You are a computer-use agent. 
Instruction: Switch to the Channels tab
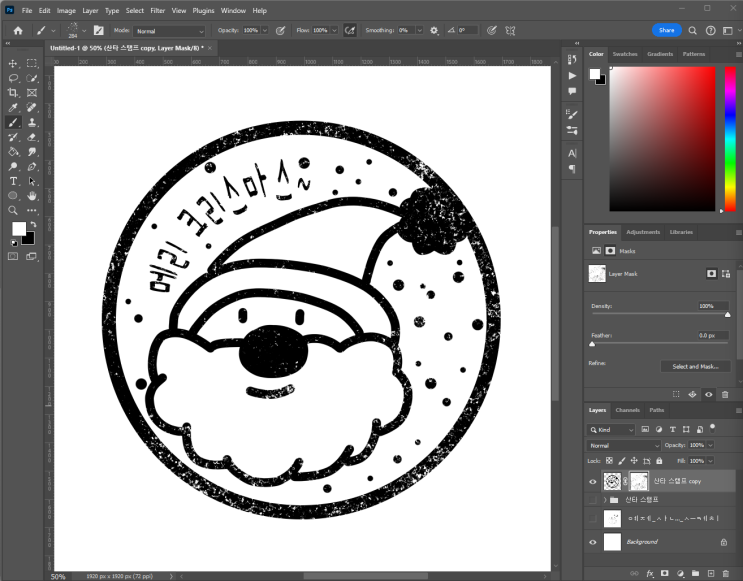click(x=627, y=410)
